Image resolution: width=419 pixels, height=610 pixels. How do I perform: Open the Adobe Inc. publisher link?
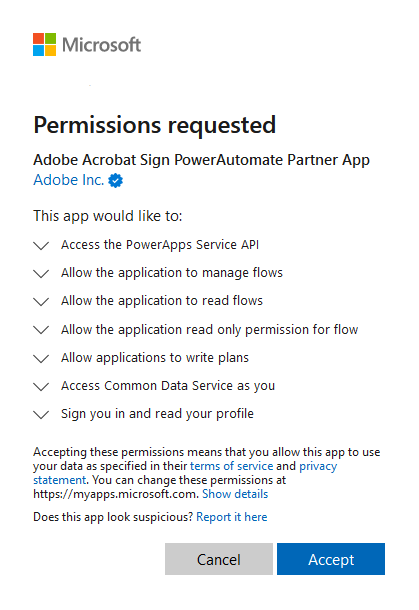pyautogui.click(x=68, y=180)
